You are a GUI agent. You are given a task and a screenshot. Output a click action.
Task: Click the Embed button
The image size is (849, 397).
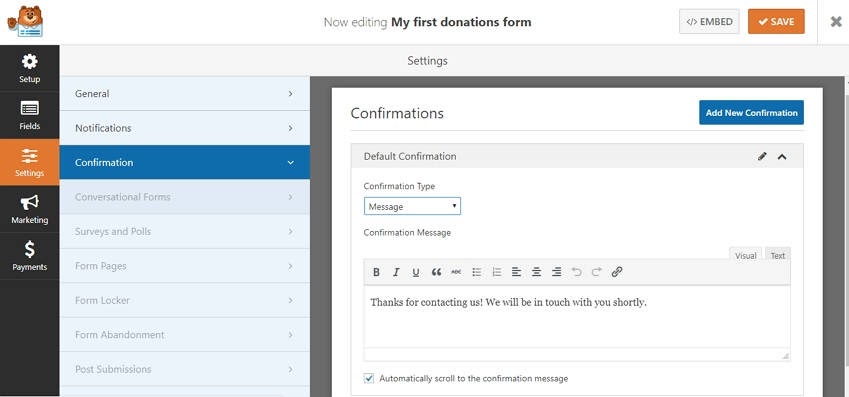pyautogui.click(x=709, y=22)
